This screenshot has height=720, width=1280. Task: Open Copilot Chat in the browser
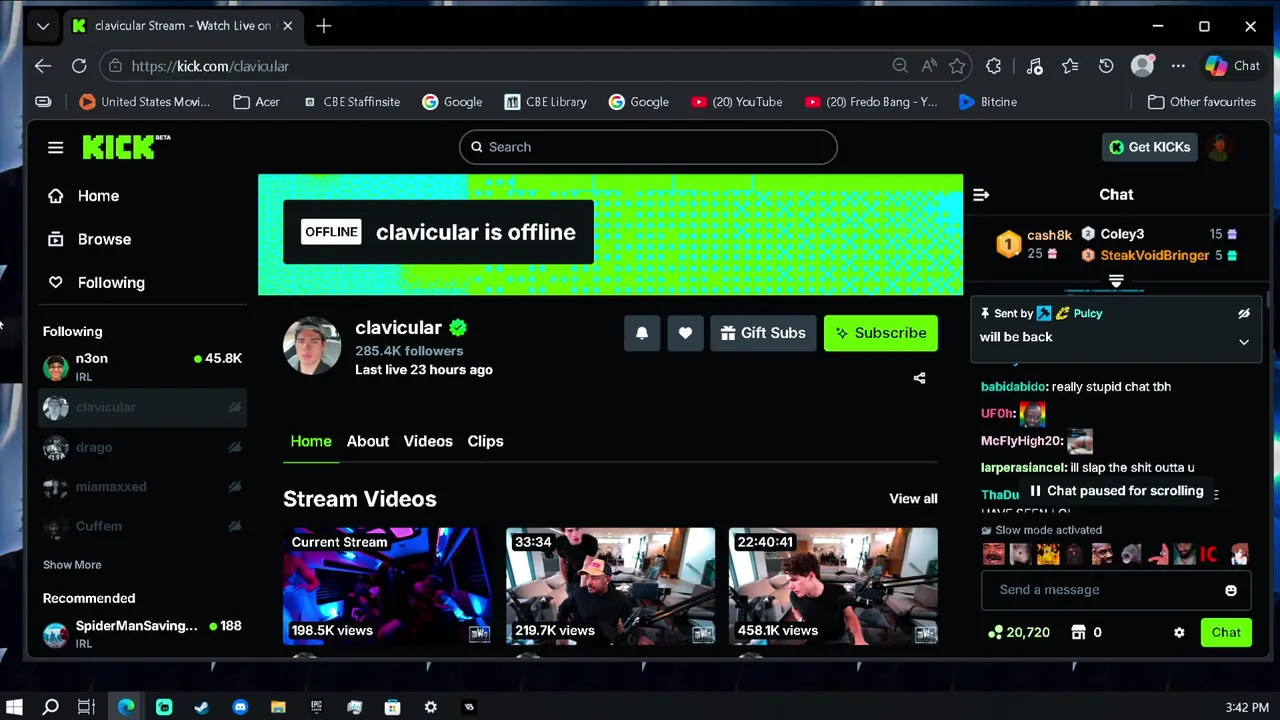click(1232, 66)
